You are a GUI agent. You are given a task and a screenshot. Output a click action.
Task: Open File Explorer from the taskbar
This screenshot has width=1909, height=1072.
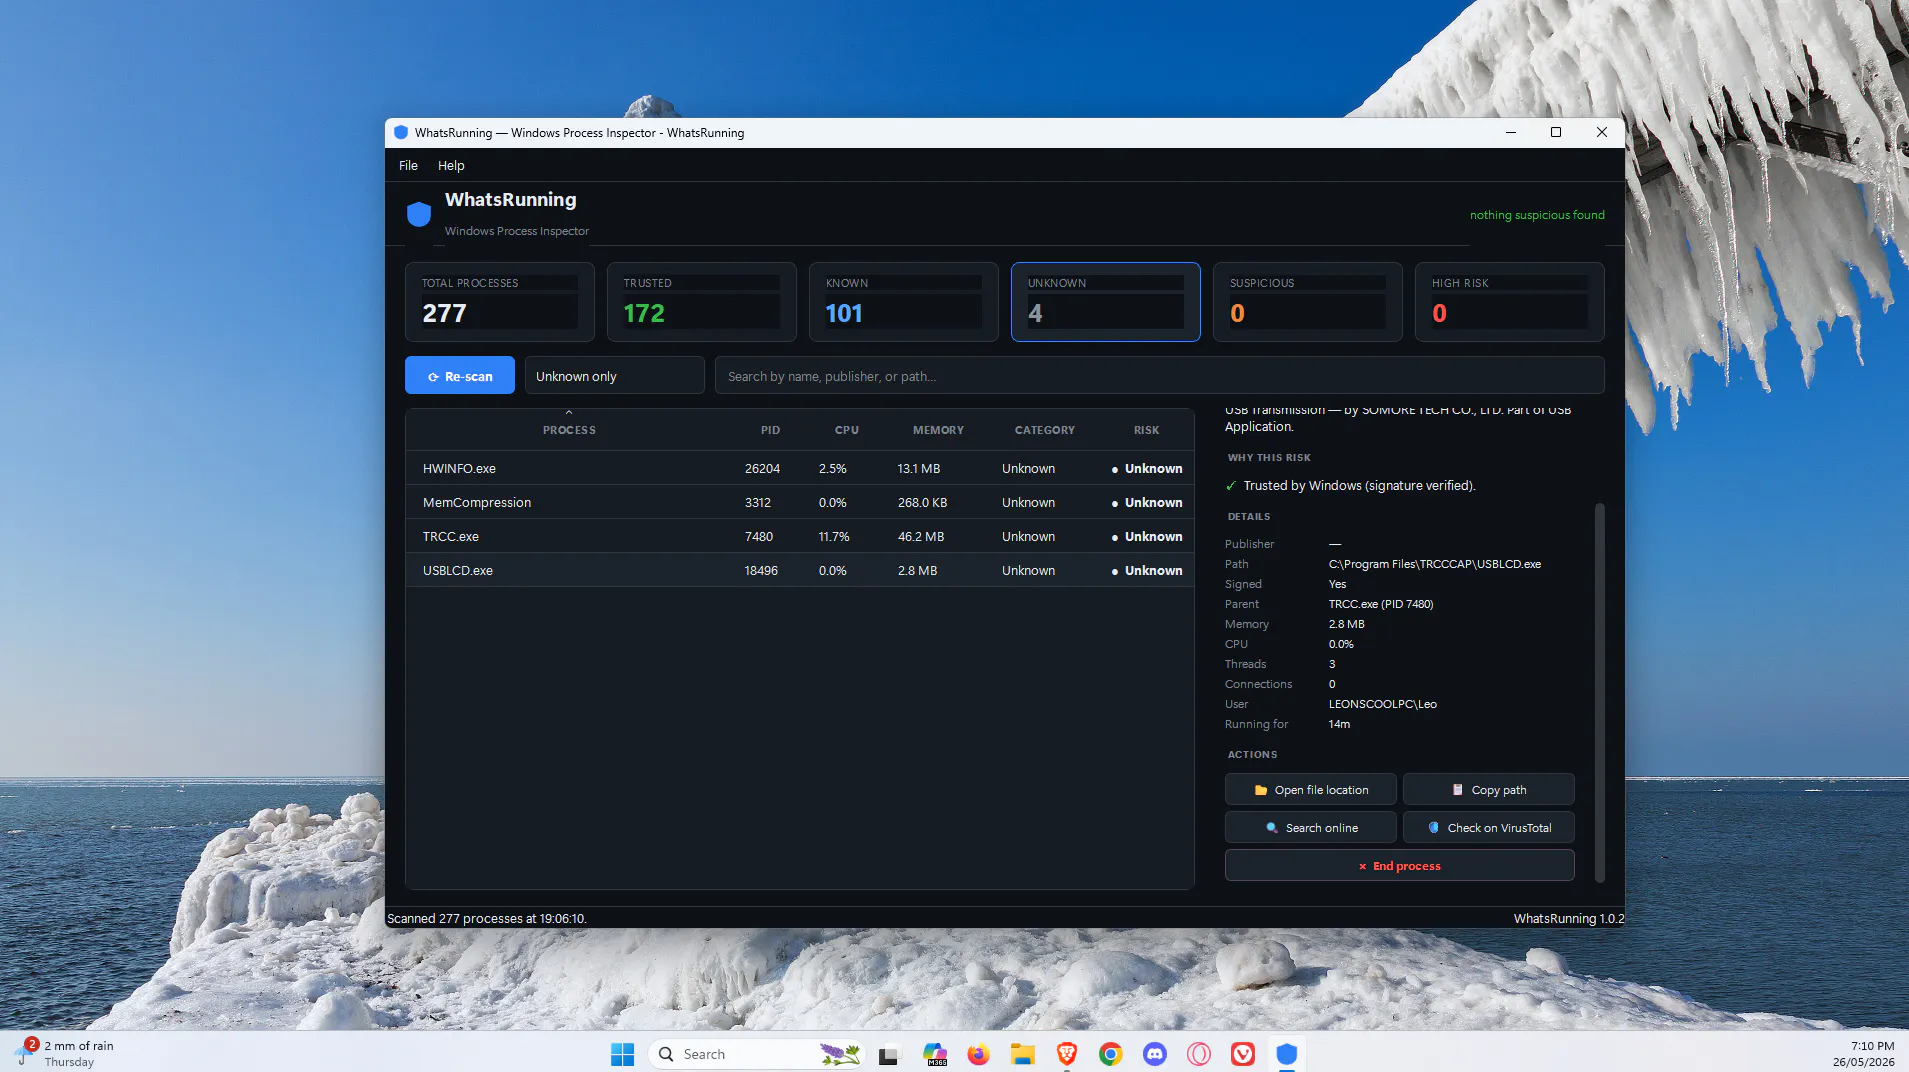tap(1022, 1054)
